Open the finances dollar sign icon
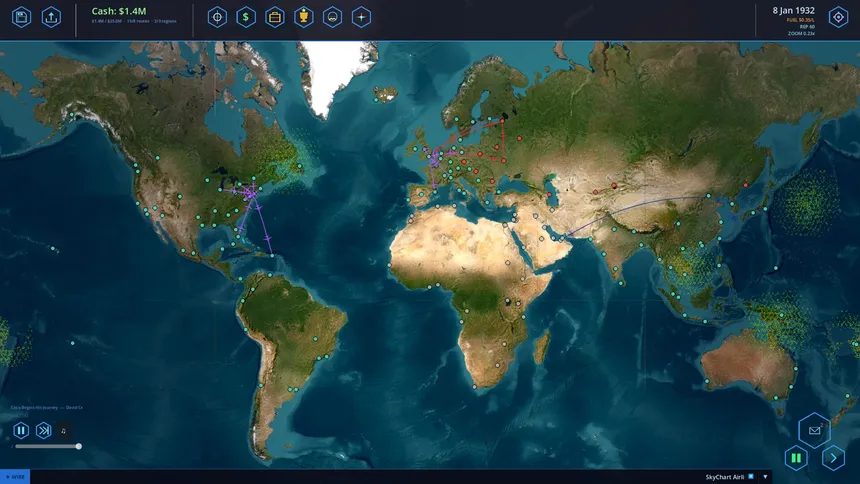860x484 pixels. click(x=246, y=17)
